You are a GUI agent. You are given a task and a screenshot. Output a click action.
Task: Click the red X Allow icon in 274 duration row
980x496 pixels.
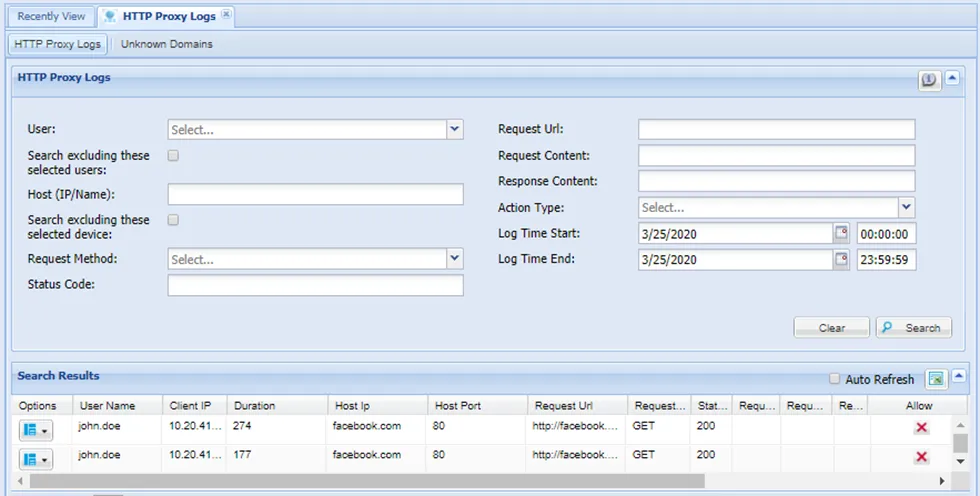(x=921, y=428)
